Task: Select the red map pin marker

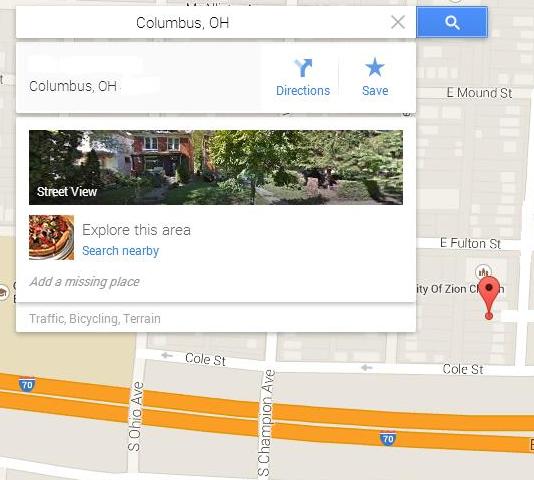Action: click(489, 298)
